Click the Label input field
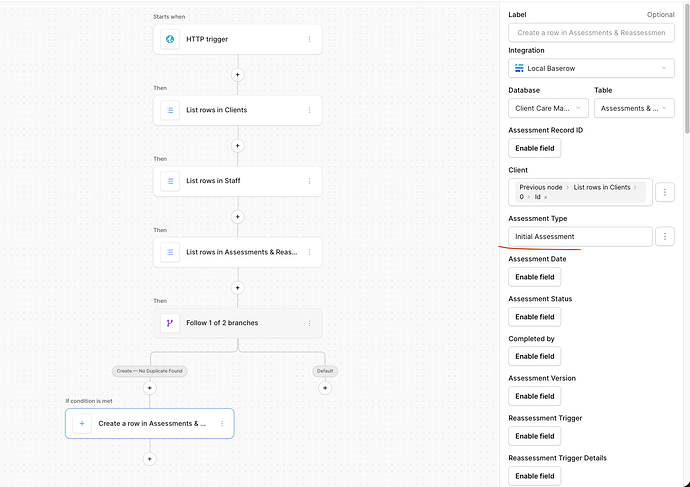 (591, 33)
